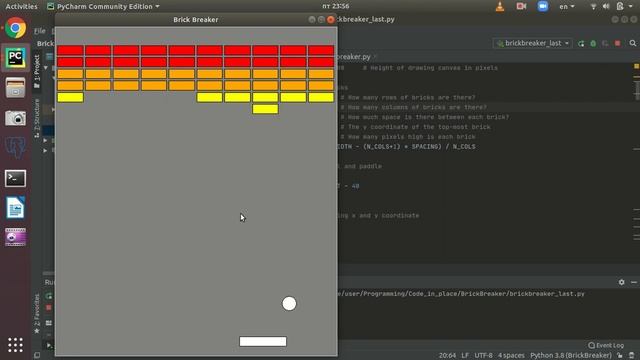Image resolution: width=640 pixels, height=360 pixels.
Task: Open the top bar clock
Action: pos(336,6)
